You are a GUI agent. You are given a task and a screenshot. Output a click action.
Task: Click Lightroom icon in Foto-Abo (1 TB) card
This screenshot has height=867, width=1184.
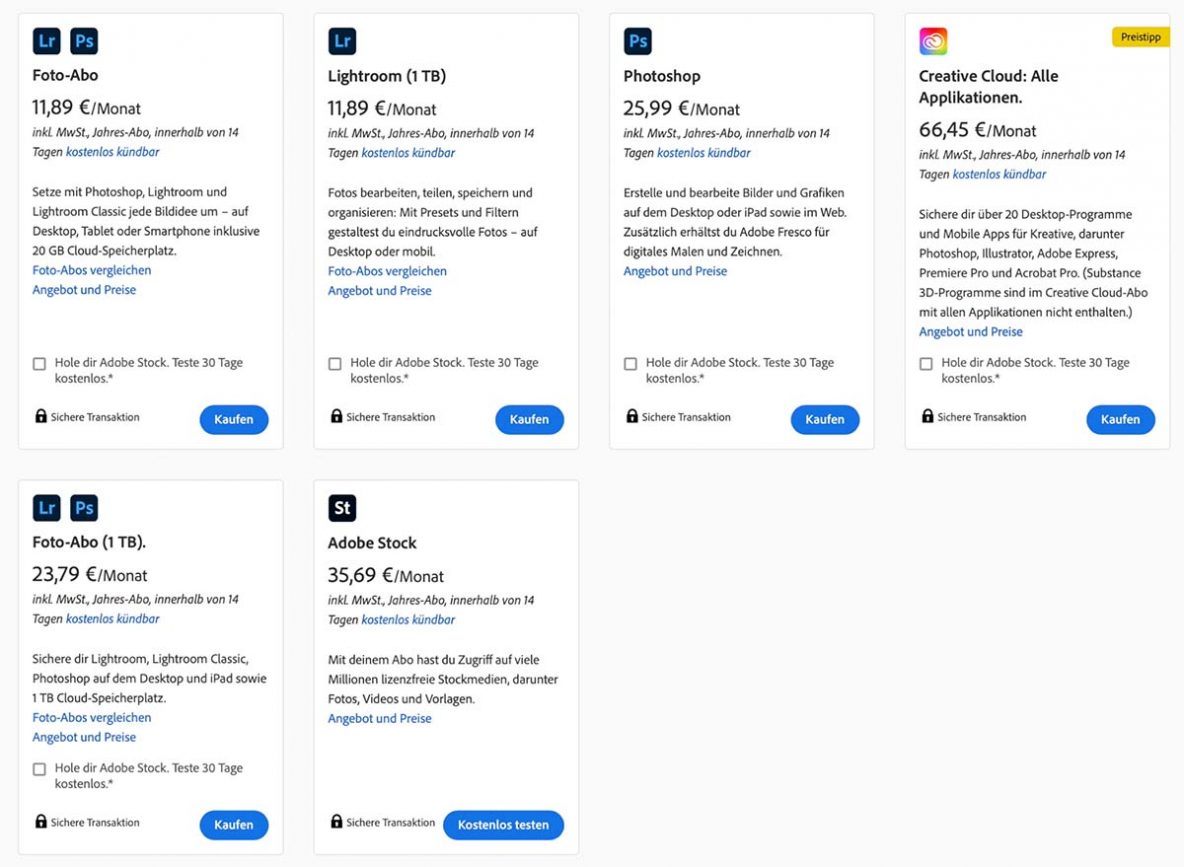[46, 508]
